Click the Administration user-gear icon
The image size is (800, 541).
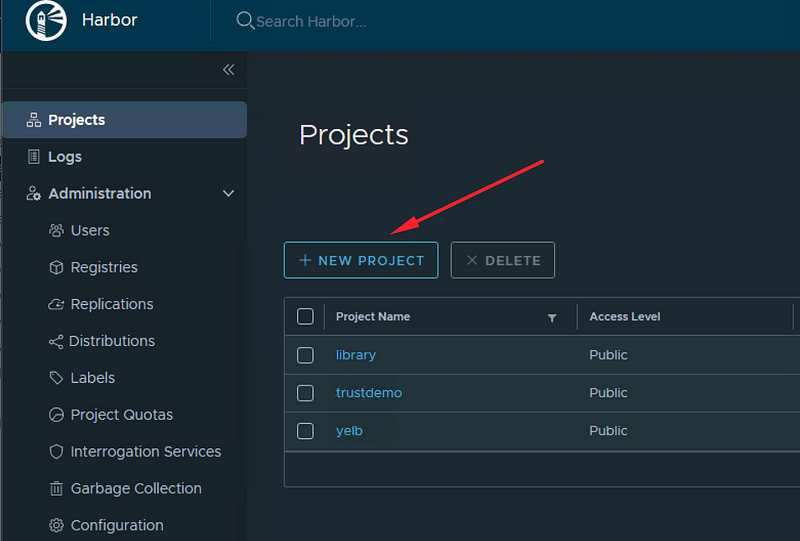34,193
